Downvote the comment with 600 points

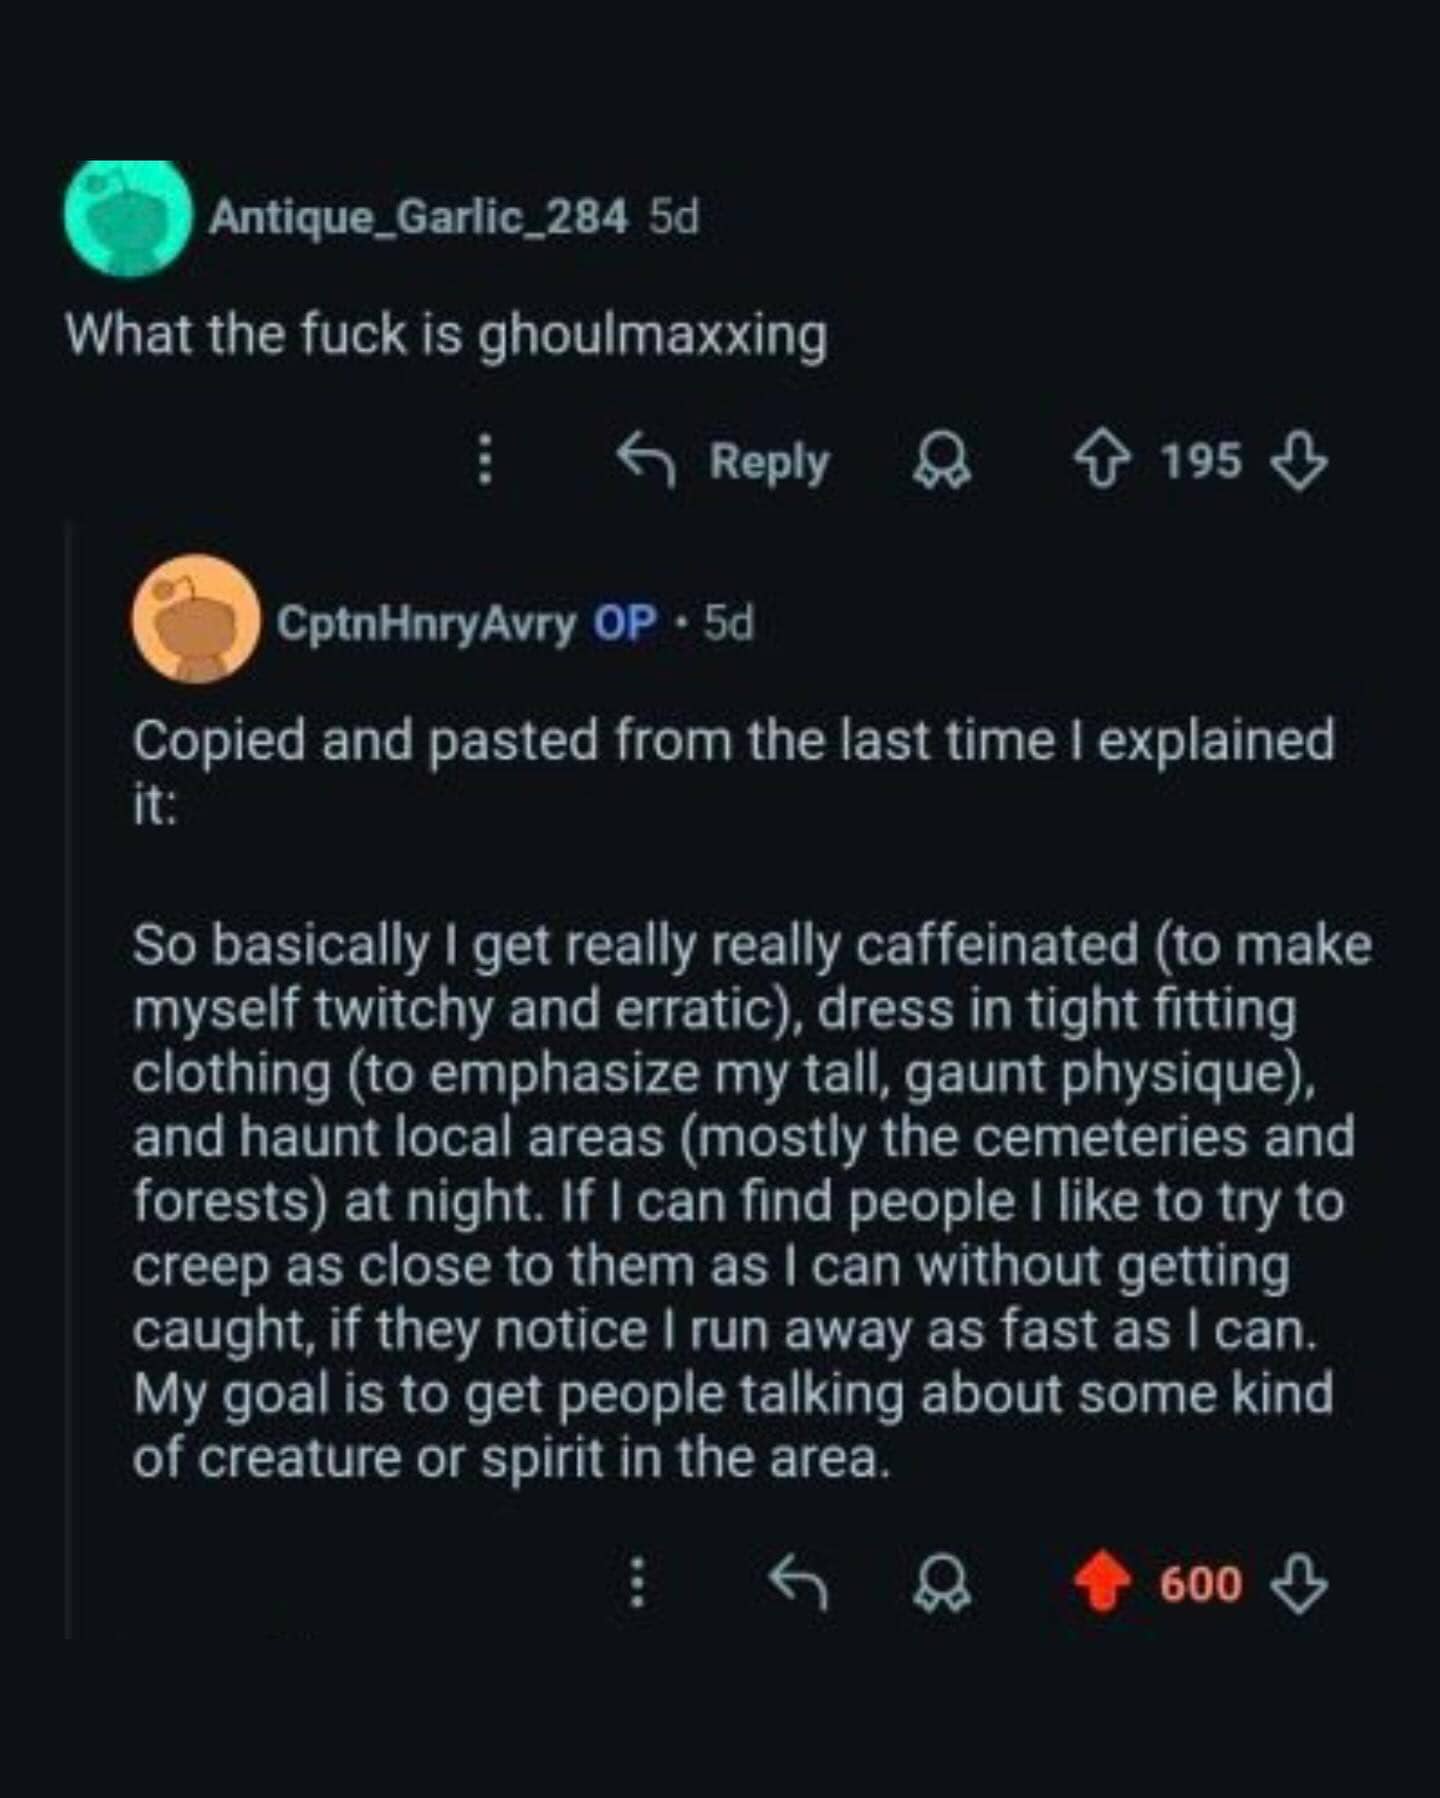coord(1298,1583)
